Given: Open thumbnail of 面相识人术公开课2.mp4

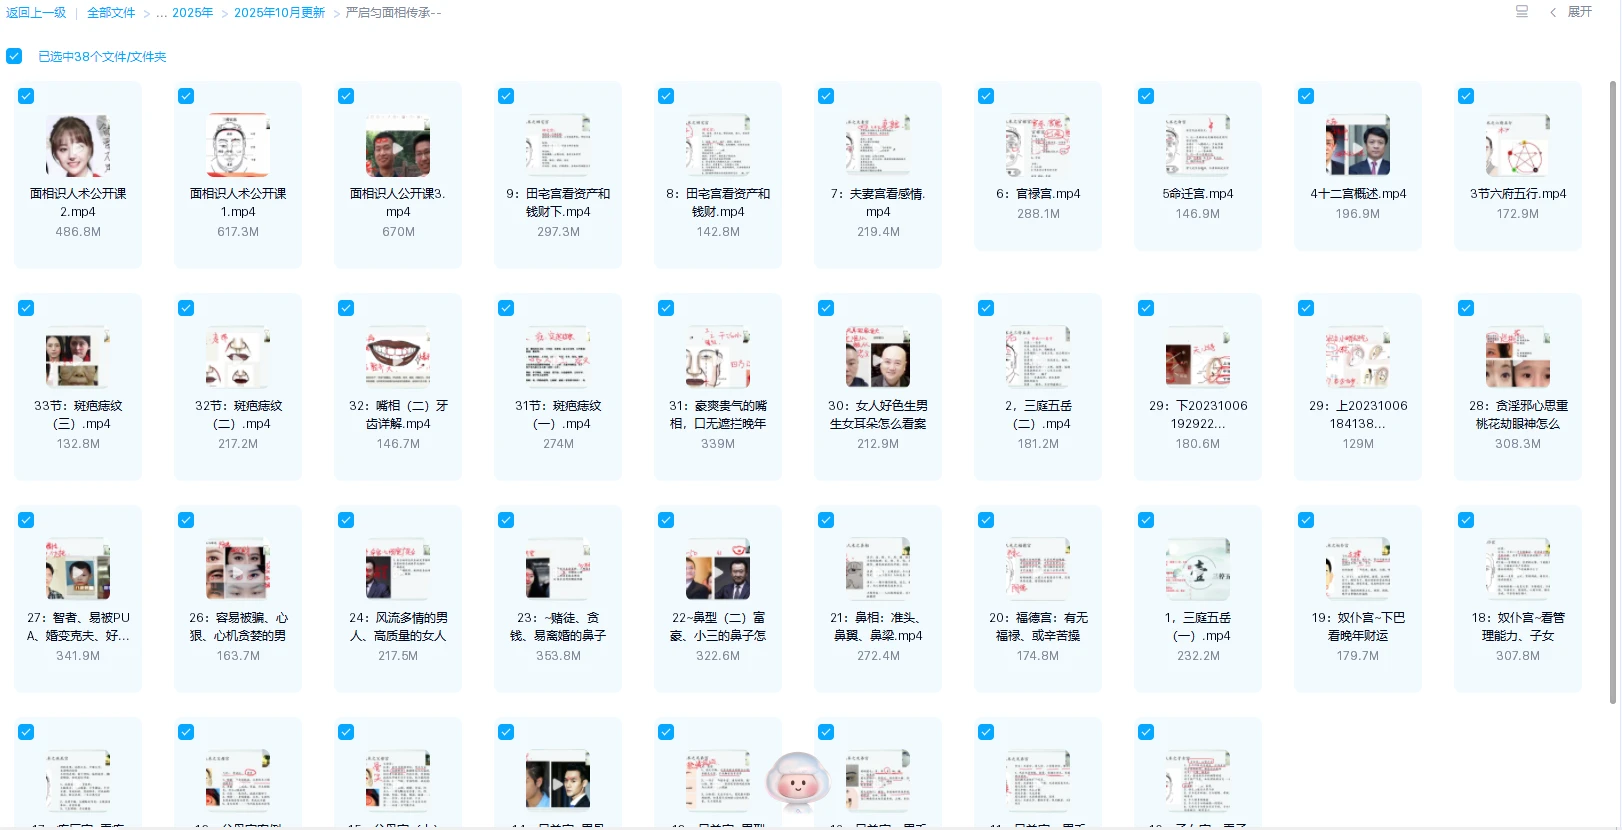Looking at the screenshot, I should click(x=78, y=146).
